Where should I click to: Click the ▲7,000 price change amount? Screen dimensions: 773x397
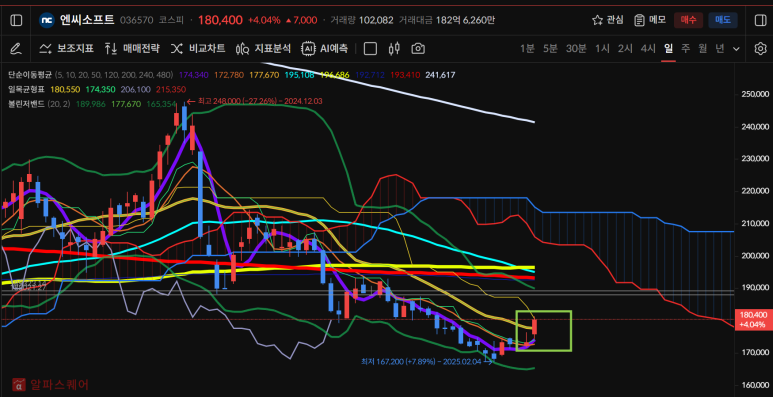pos(302,20)
